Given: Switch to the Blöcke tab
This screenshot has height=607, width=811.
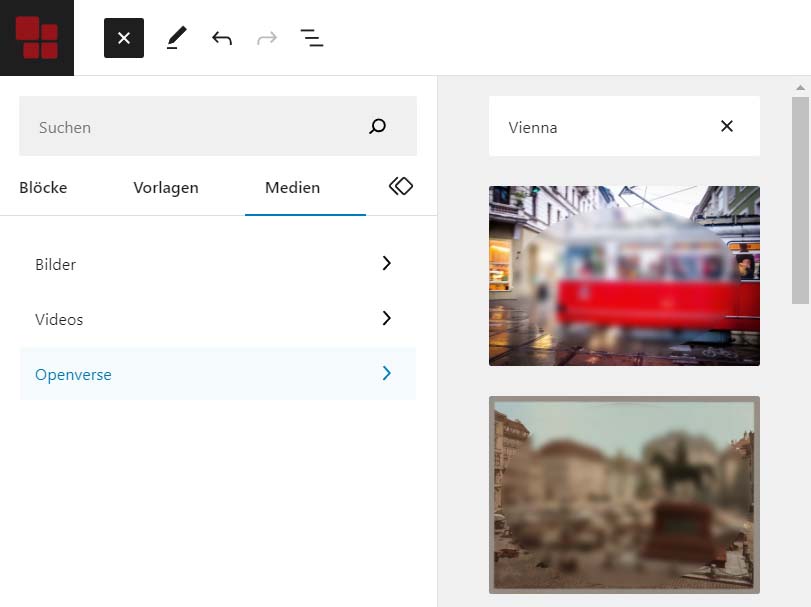Looking at the screenshot, I should point(43,187).
